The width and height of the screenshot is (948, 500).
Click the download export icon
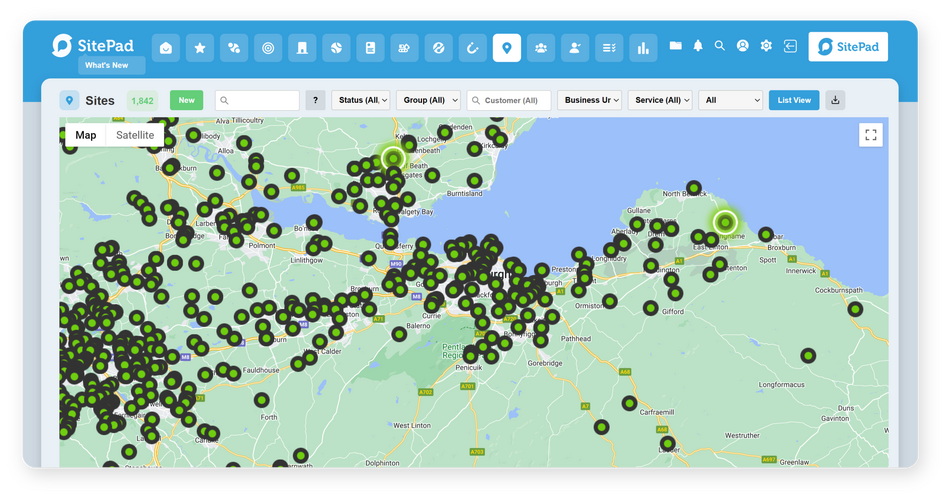coord(836,100)
